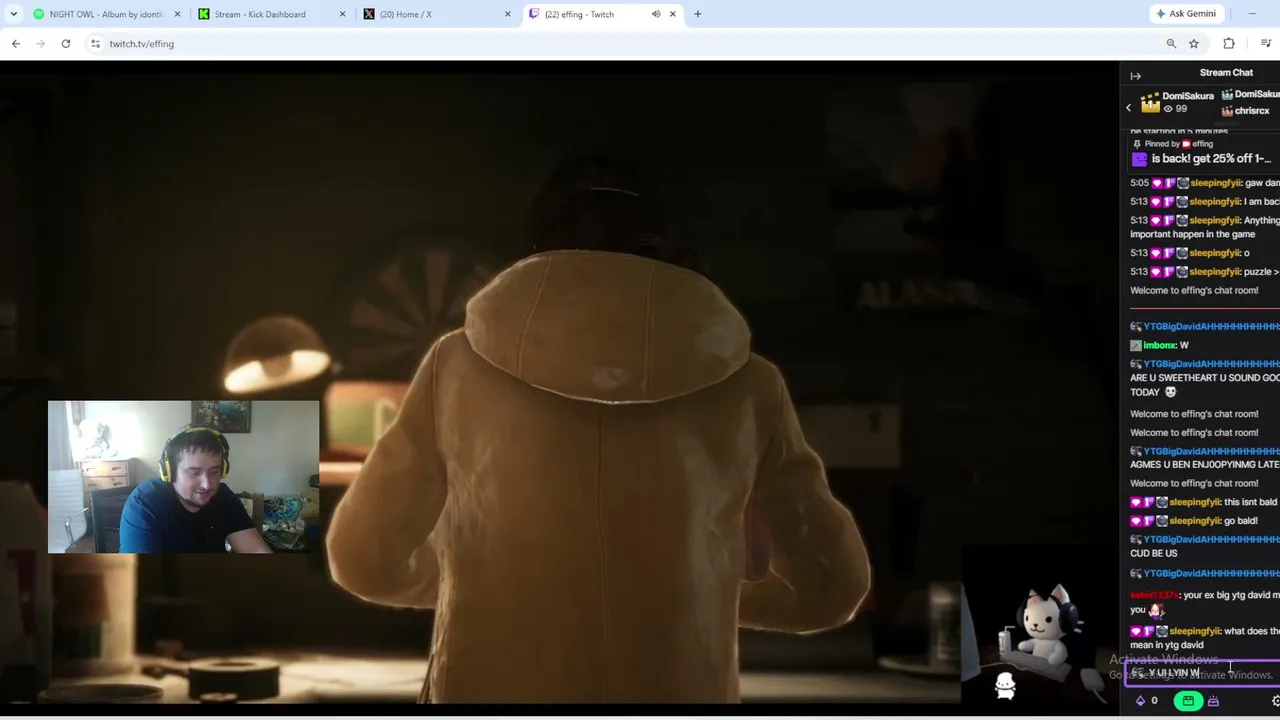Click the Ask Gemini button
1280x720 pixels.
[1186, 14]
